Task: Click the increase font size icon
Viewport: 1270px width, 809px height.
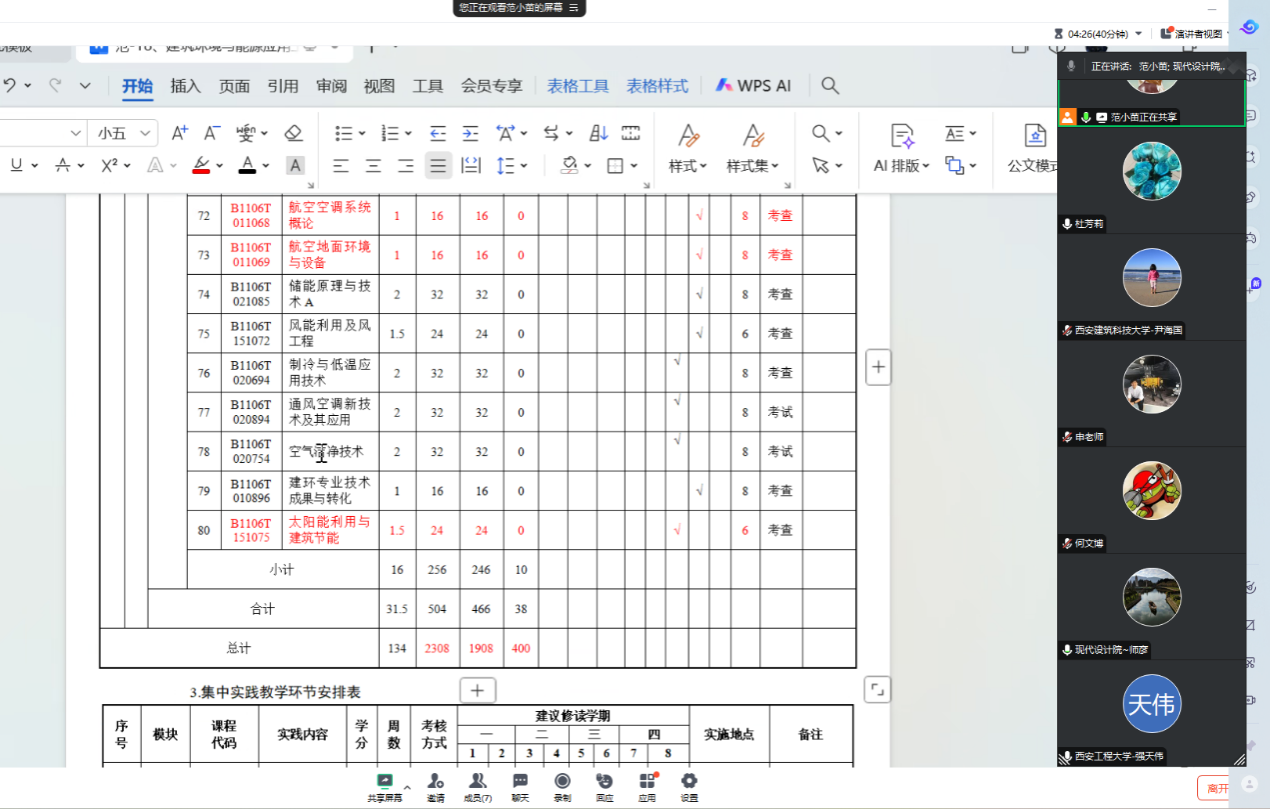Action: (x=179, y=133)
